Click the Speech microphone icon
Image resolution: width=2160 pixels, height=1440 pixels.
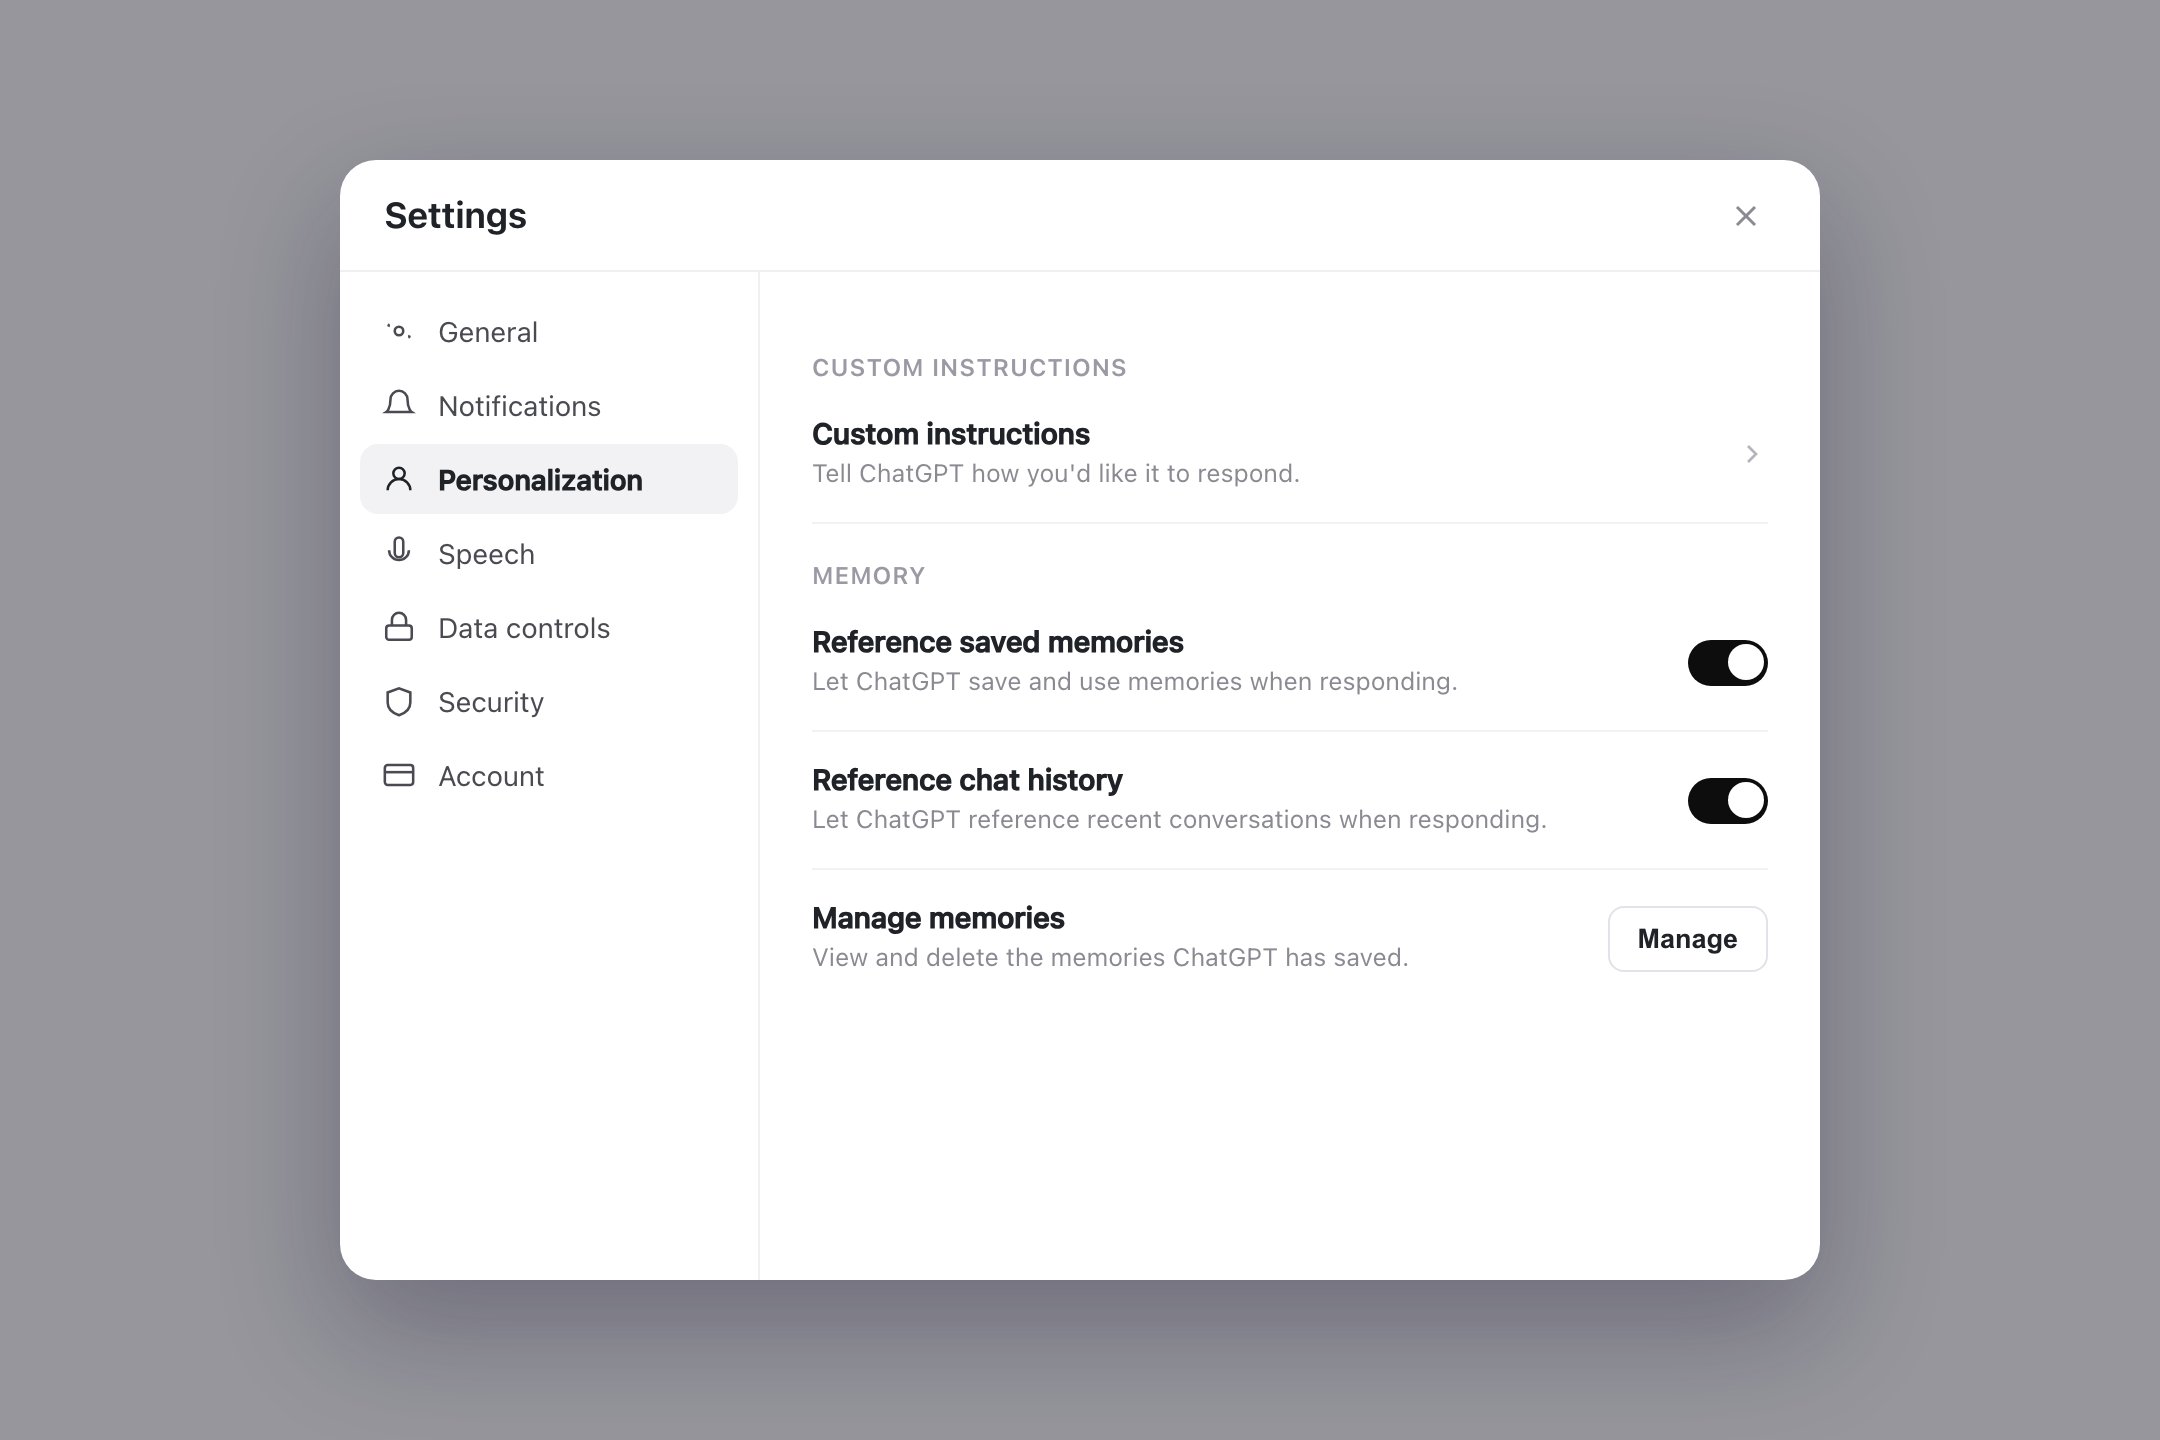pos(399,551)
